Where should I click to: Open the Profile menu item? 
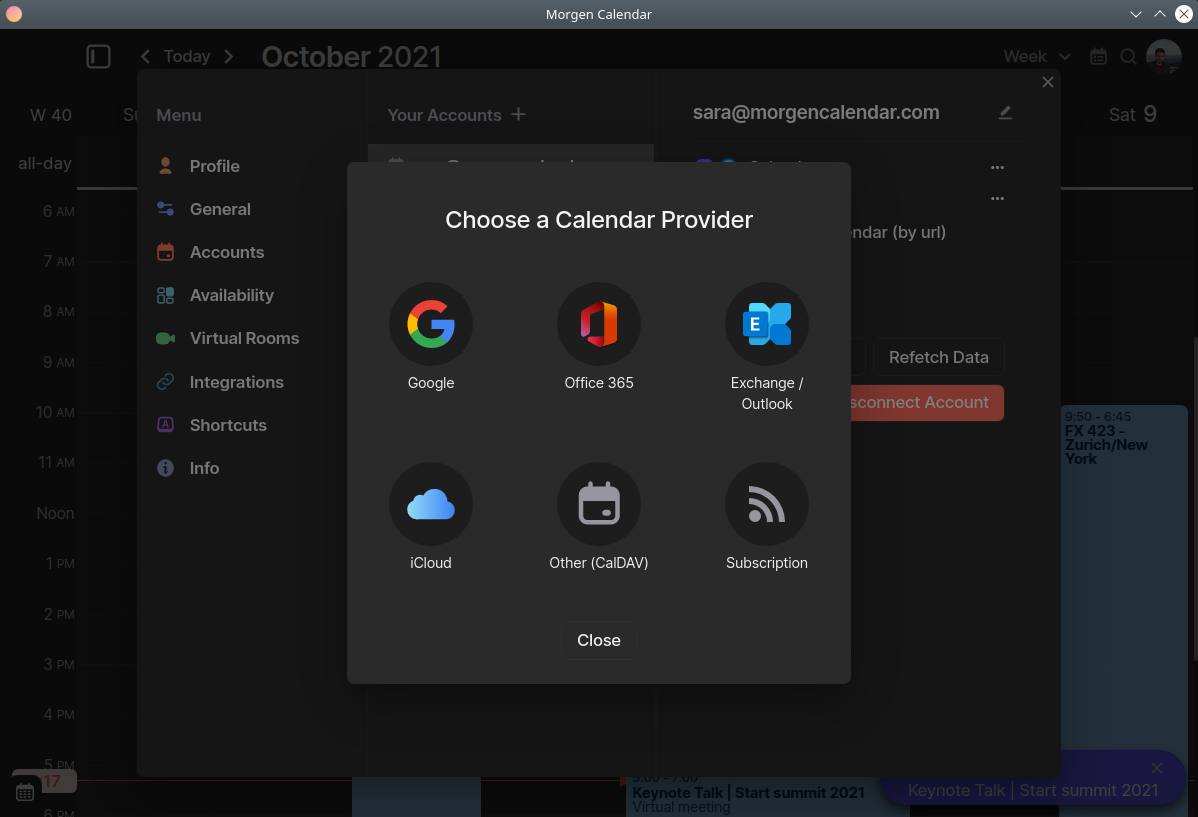(214, 166)
